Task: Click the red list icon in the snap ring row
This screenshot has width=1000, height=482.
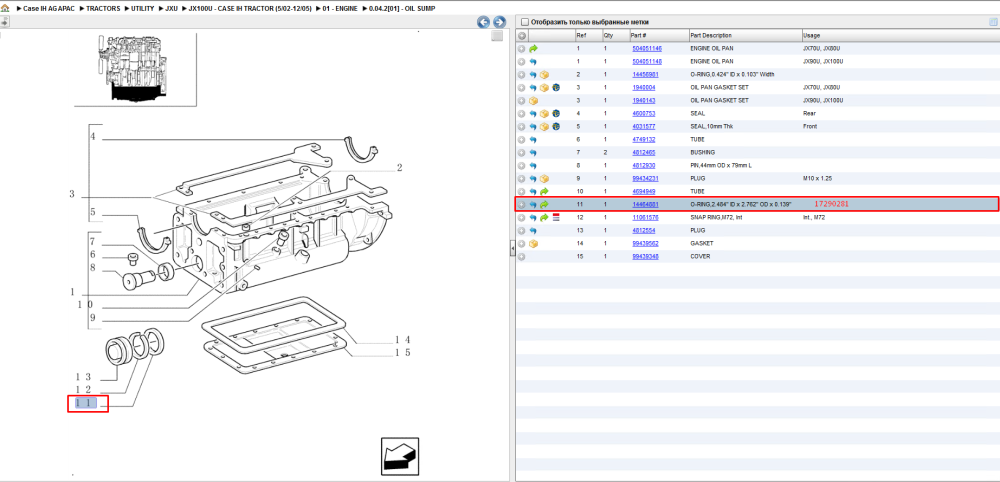Action: coord(555,217)
